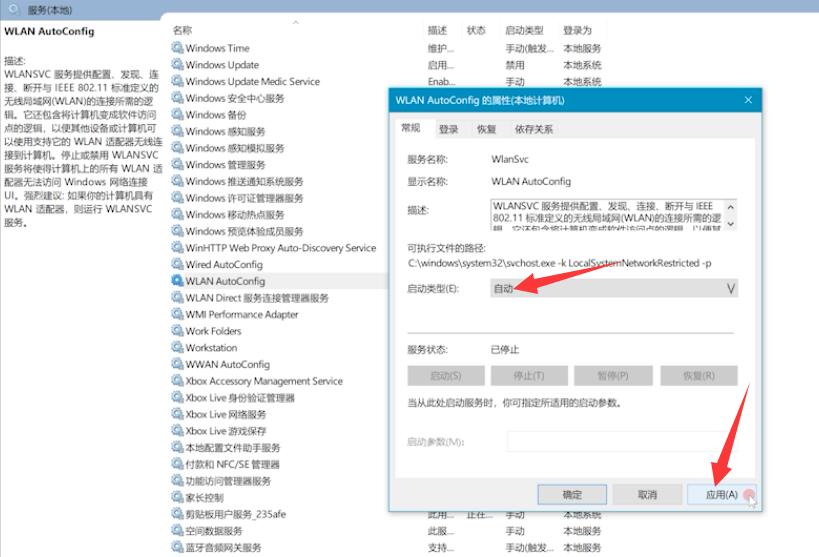
Task: Open the 恢复 tab
Action: [486, 129]
